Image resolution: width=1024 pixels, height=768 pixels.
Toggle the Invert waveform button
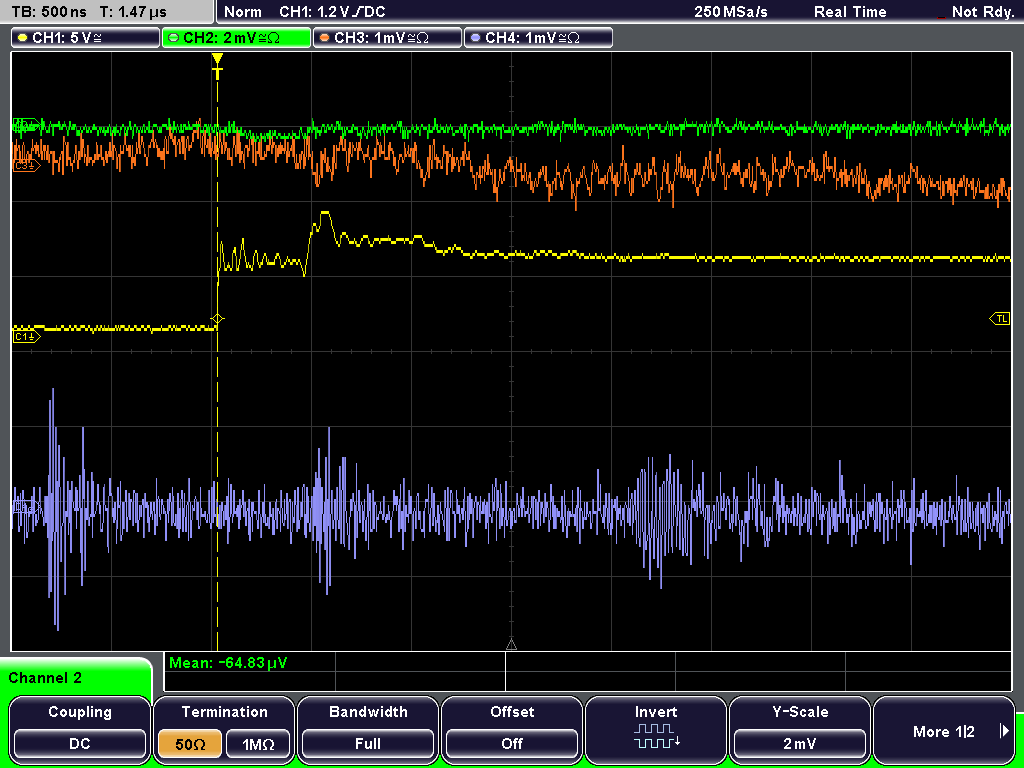click(656, 728)
